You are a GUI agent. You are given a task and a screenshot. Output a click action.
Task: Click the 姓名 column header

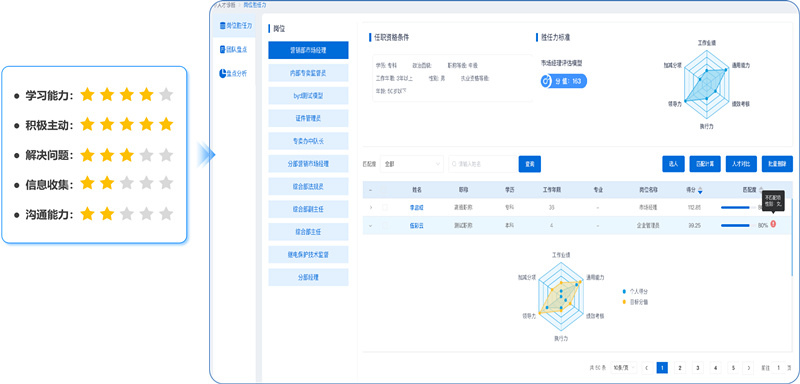click(x=417, y=190)
